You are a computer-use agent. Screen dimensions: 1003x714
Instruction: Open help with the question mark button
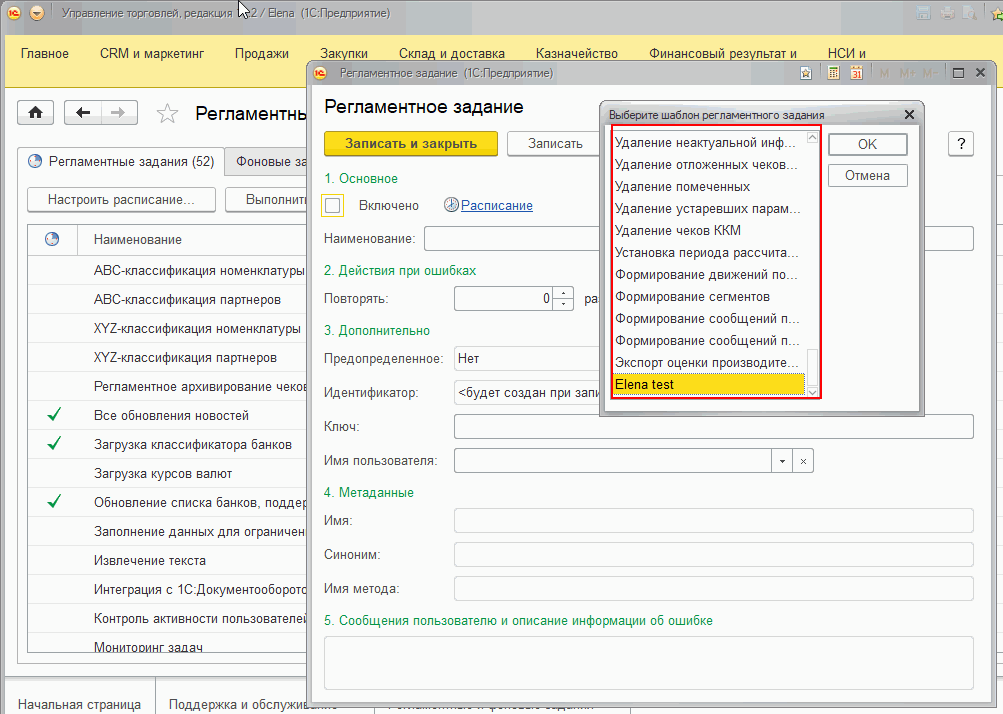(961, 144)
